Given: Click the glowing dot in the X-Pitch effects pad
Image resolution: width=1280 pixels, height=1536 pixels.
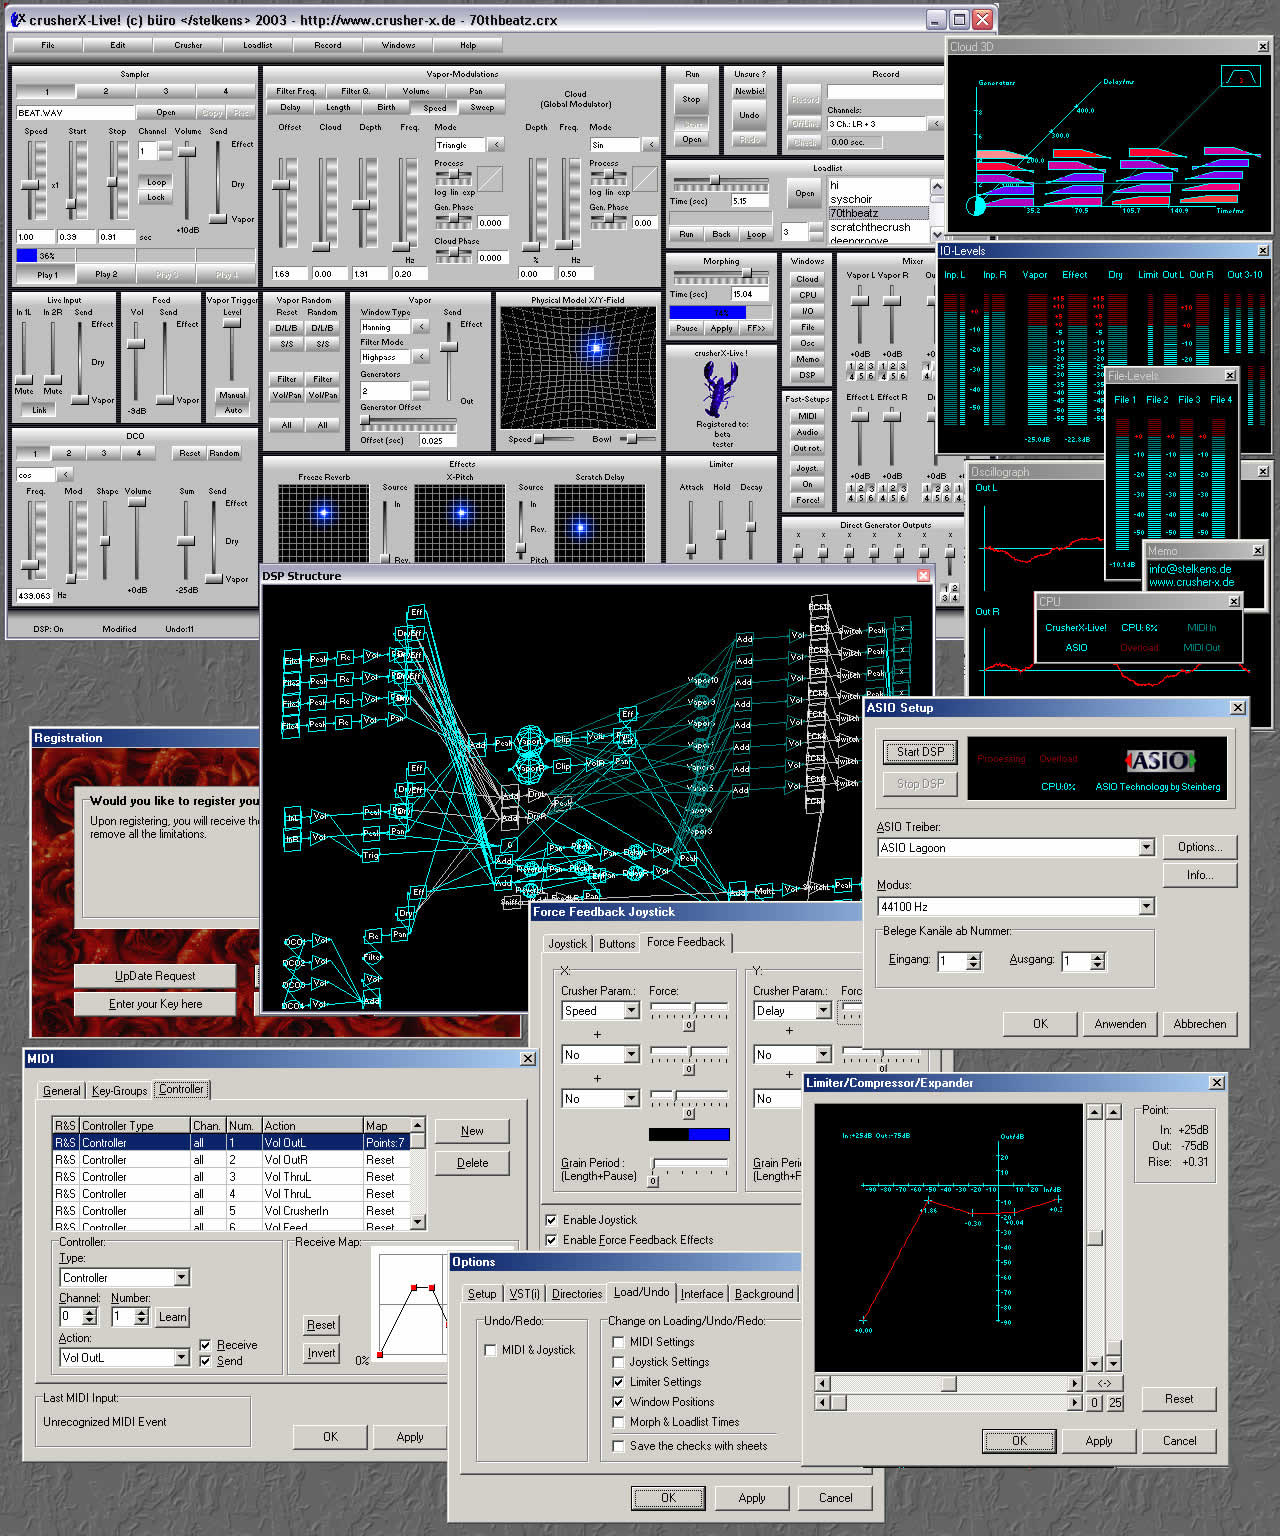Looking at the screenshot, I should pos(461,513).
